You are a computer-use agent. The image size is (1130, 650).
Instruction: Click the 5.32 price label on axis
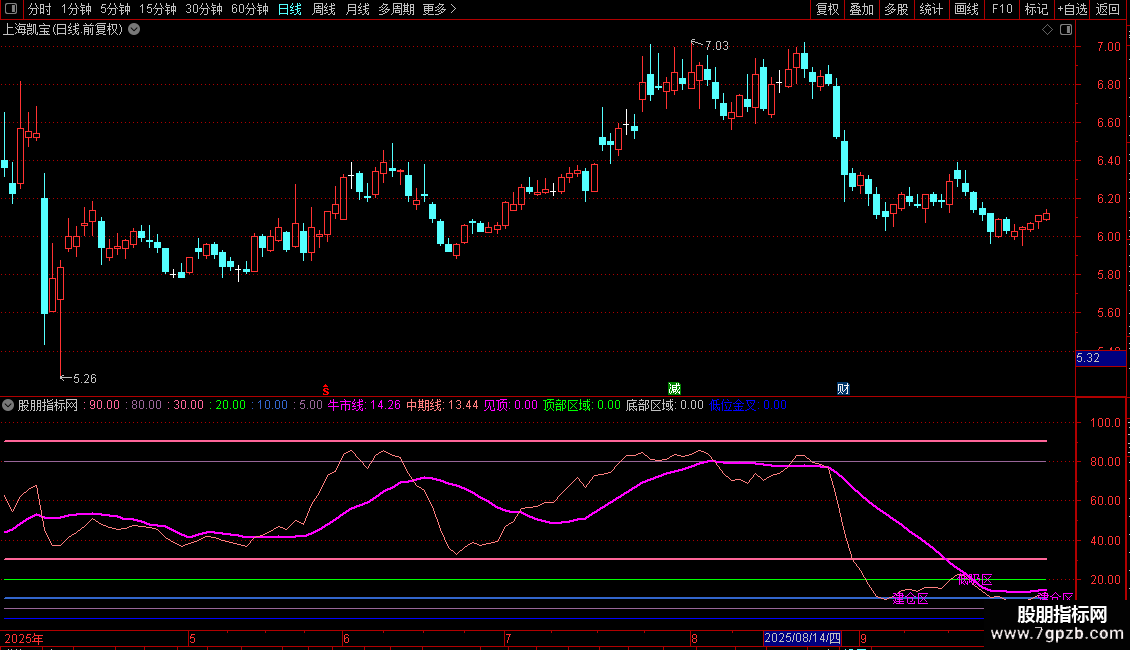click(1089, 358)
